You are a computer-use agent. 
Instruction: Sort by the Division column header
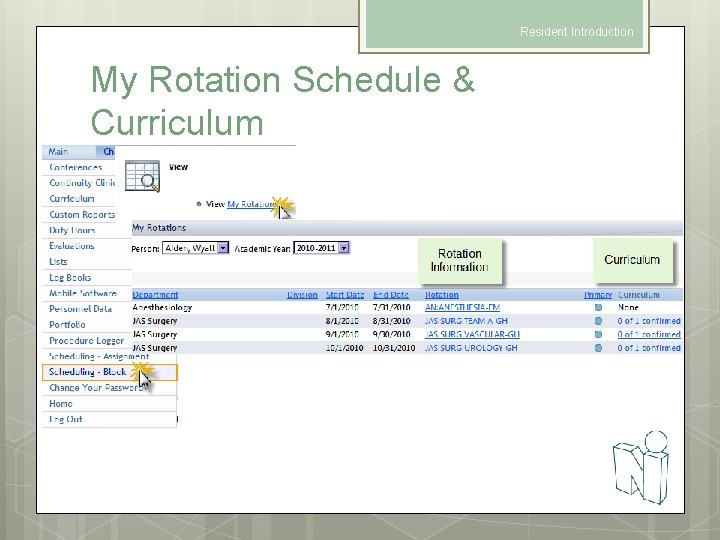pyautogui.click(x=302, y=295)
